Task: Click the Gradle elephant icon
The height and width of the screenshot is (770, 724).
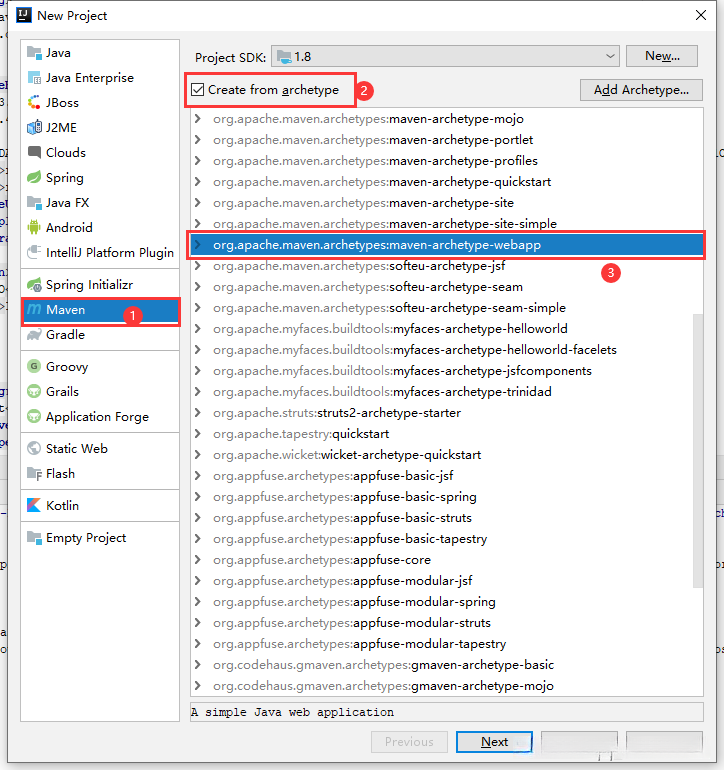Action: click(x=34, y=334)
